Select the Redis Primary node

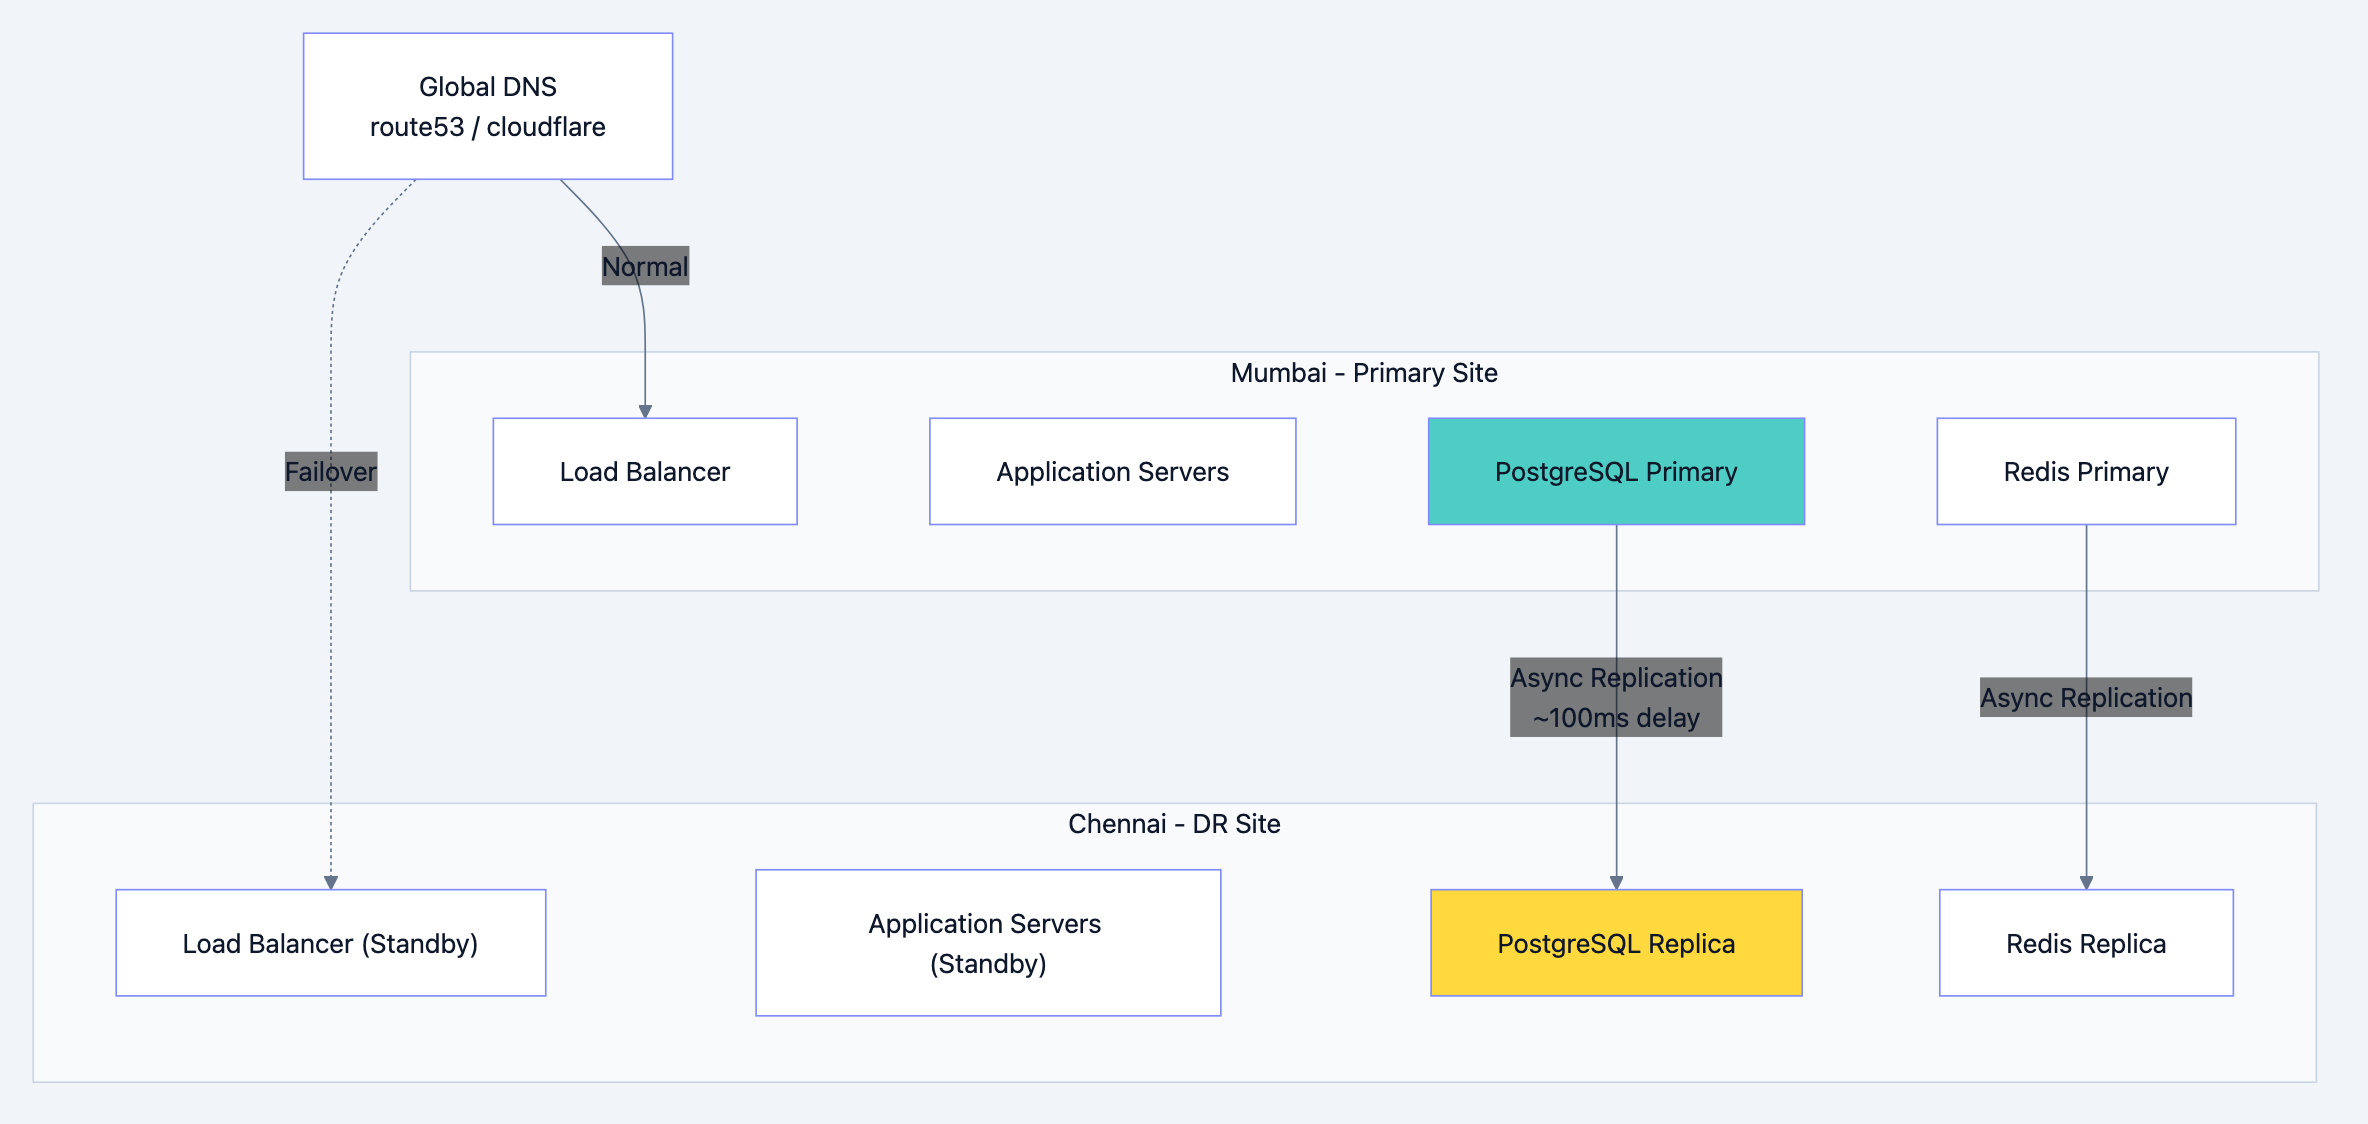2086,471
